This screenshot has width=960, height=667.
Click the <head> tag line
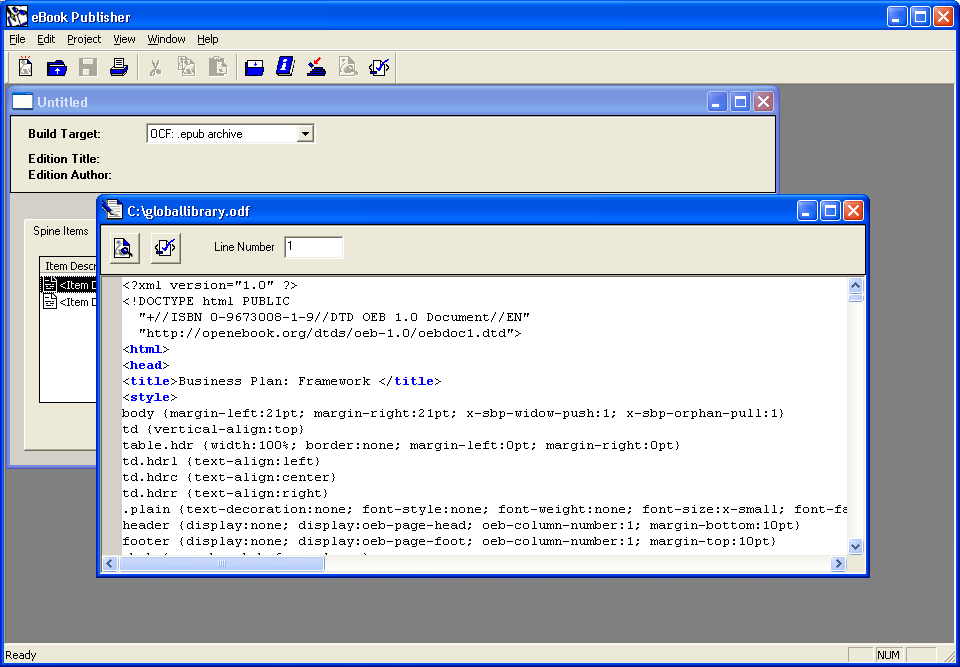pos(146,365)
